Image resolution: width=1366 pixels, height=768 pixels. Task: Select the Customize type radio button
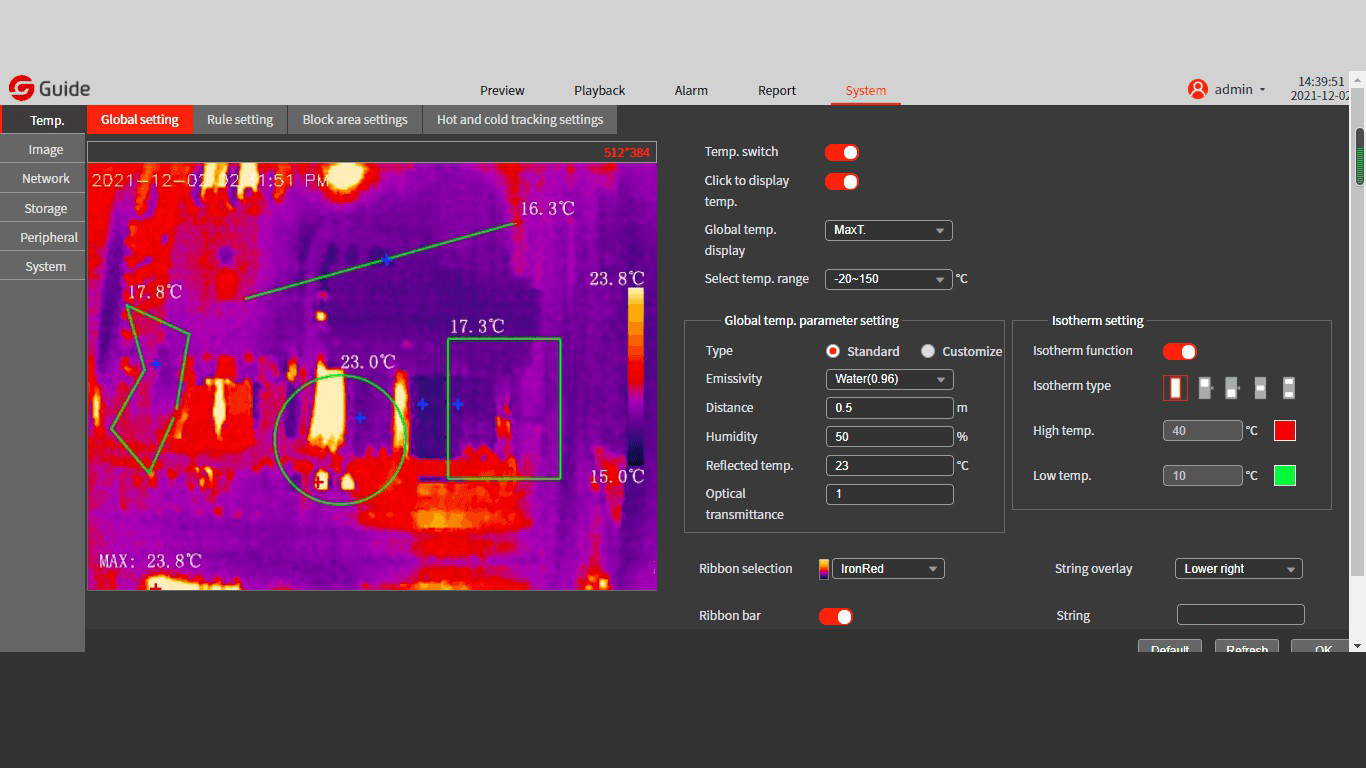click(x=928, y=351)
